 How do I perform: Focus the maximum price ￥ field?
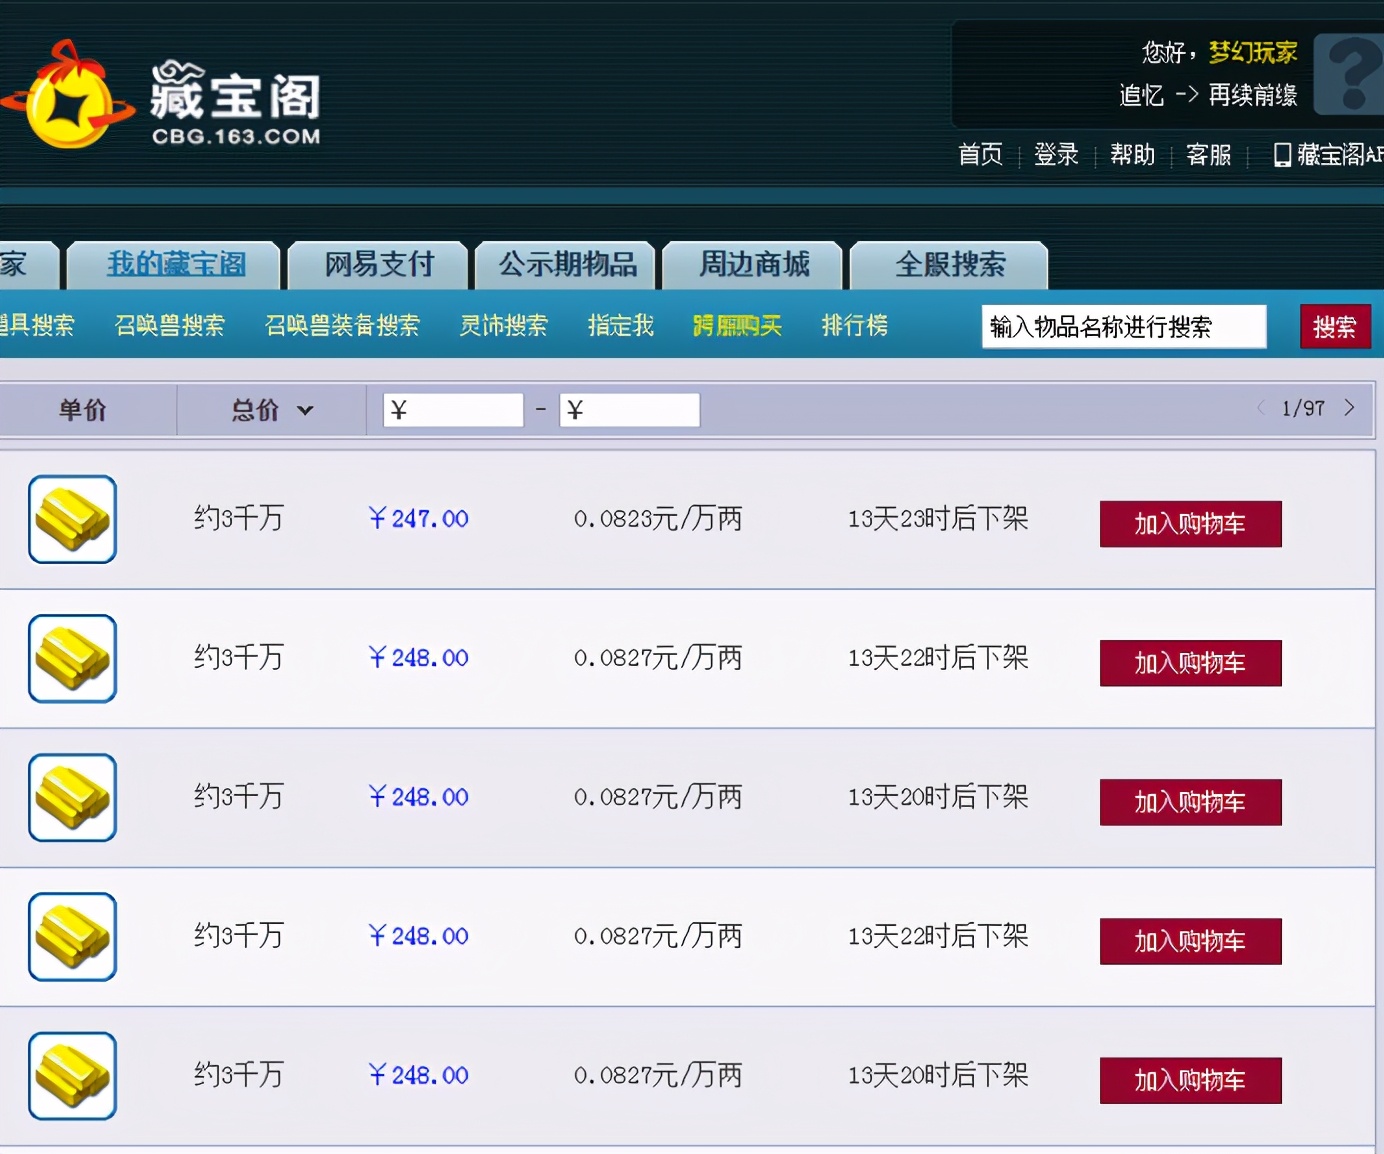point(629,410)
